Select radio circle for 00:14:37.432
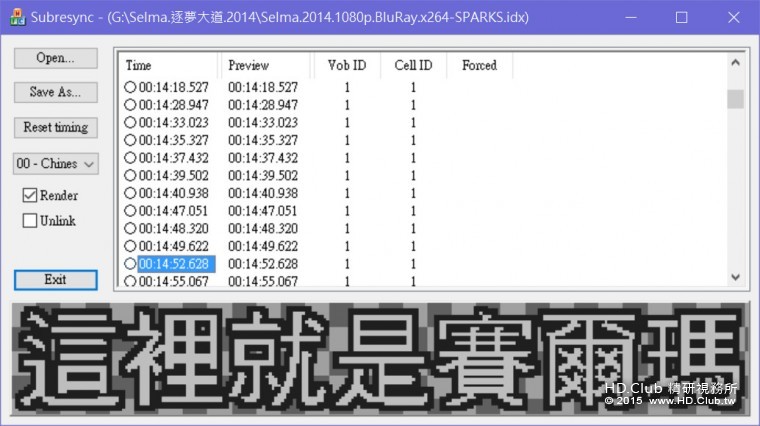Viewport: 760px width, 426px height. point(130,158)
